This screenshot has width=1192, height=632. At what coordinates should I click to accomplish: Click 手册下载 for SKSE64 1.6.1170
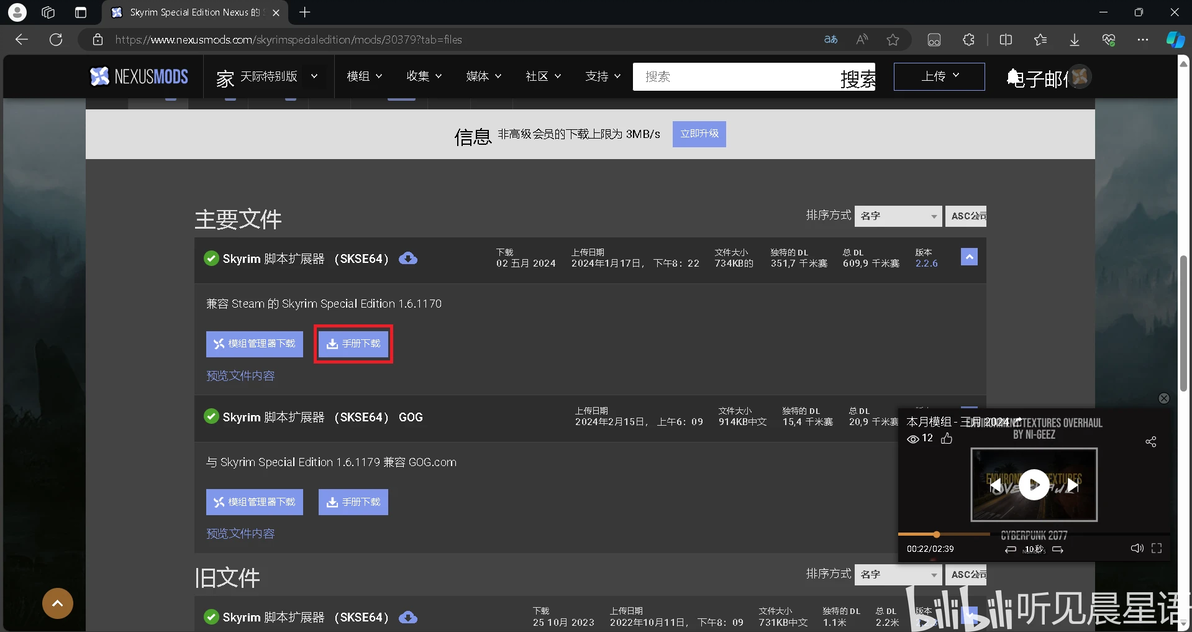pyautogui.click(x=353, y=344)
